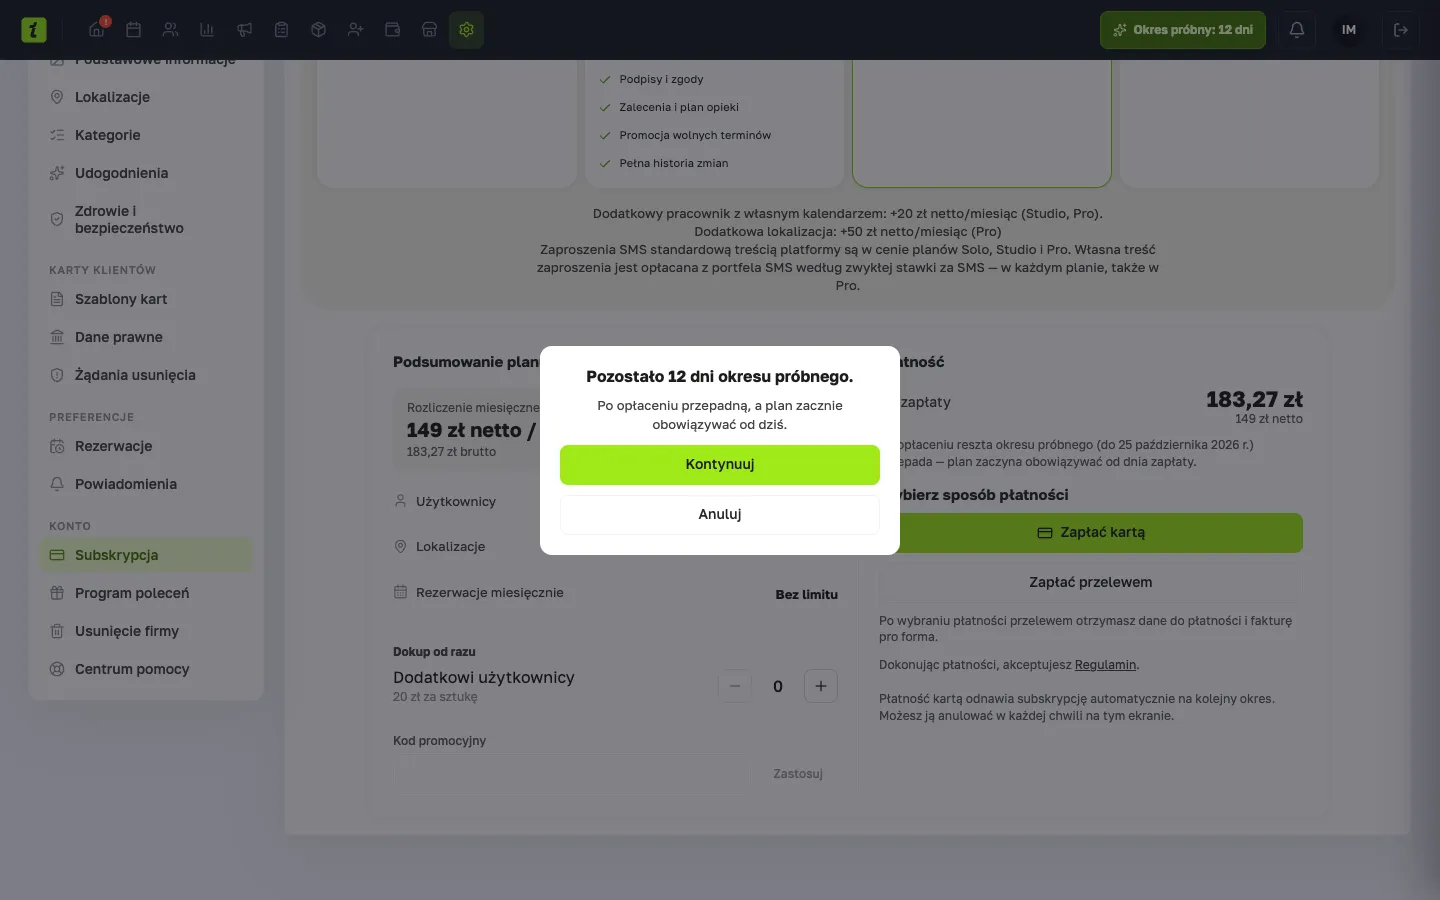Open Usunięcie firmy sidebar item
Viewport: 1440px width, 900px height.
click(146, 631)
